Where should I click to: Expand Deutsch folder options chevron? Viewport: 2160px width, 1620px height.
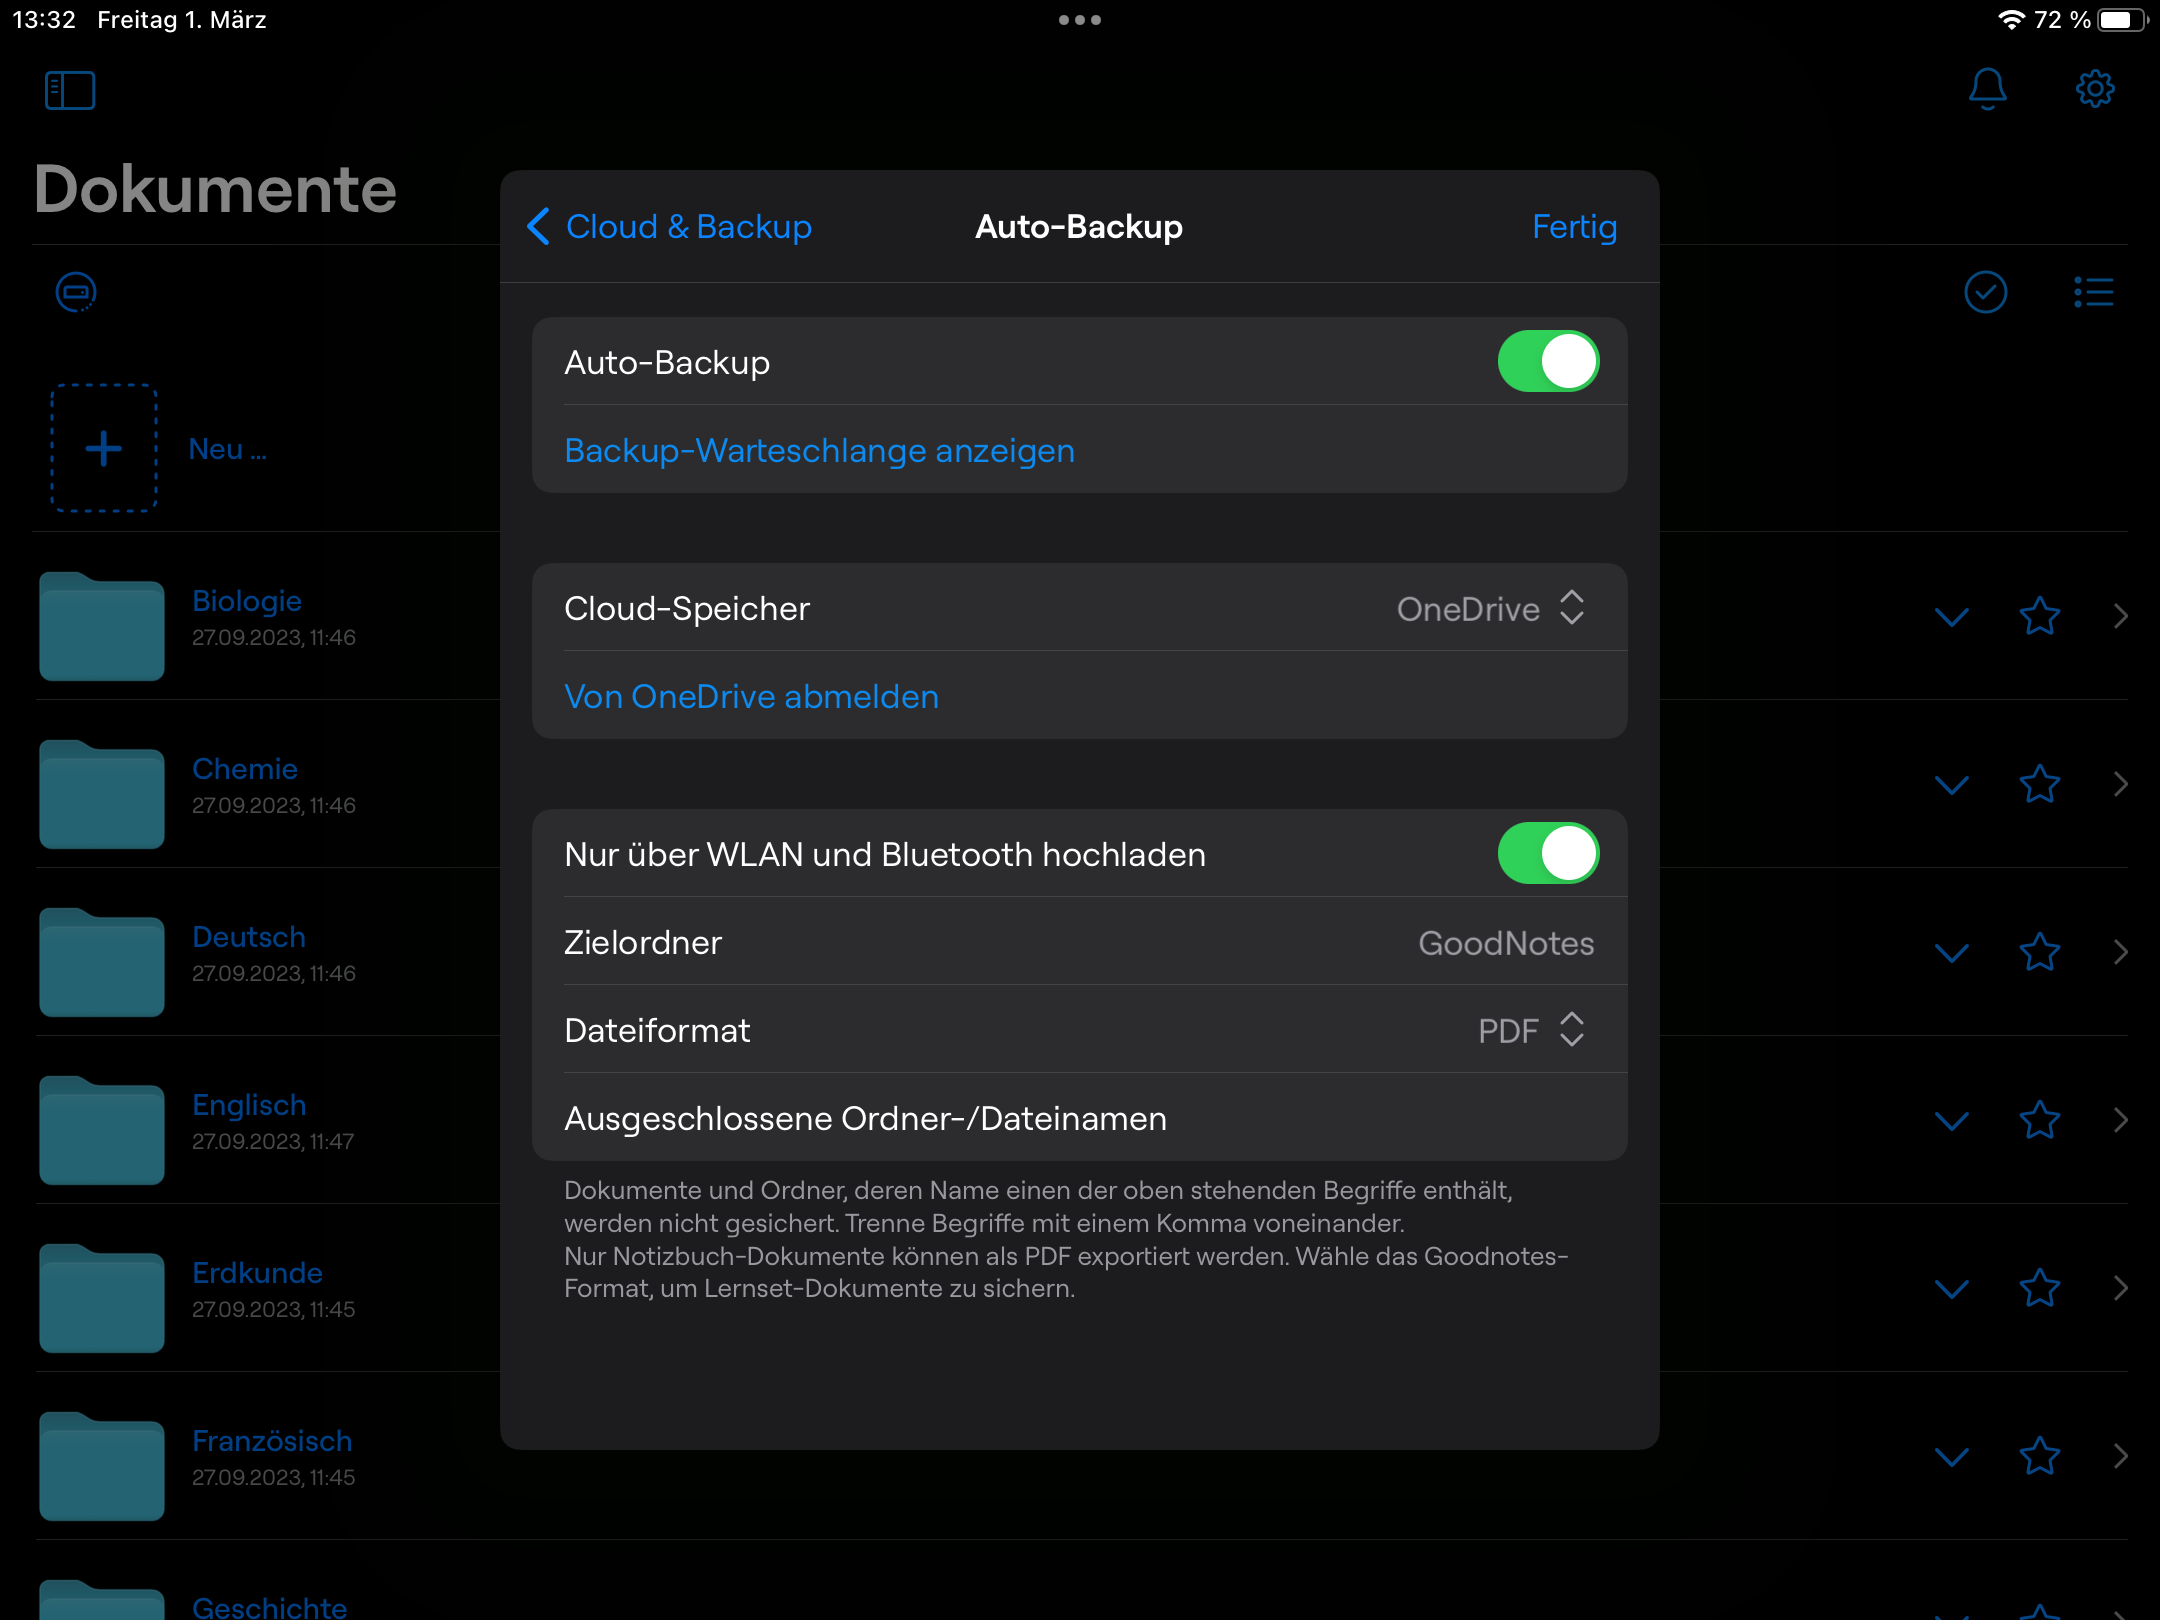pos(1951,953)
